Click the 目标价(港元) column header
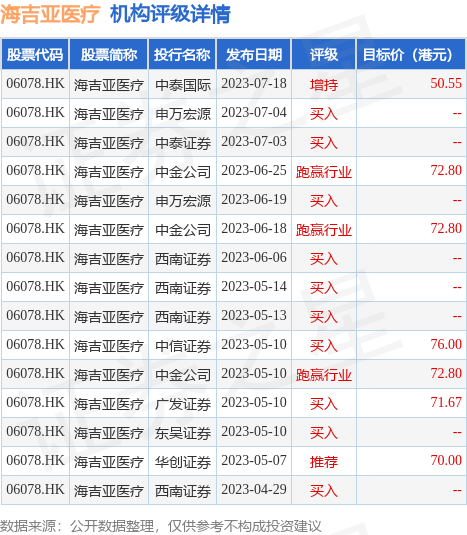467x535 pixels. coord(411,55)
